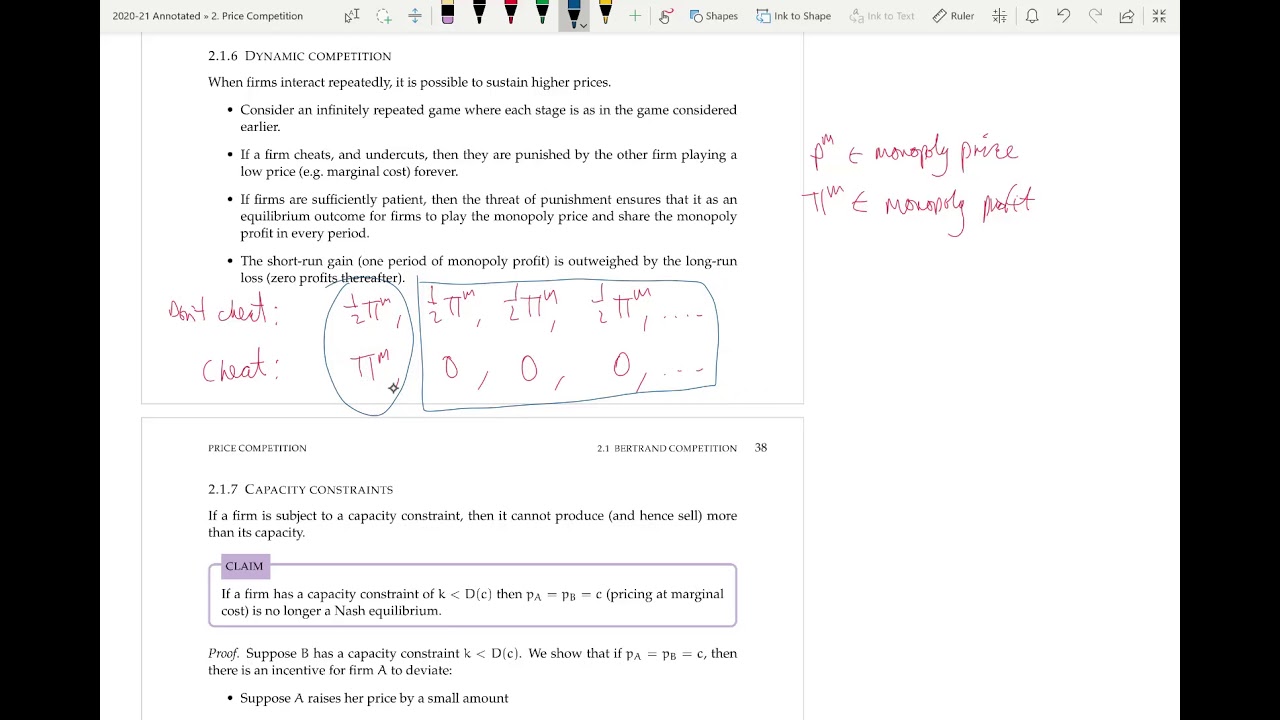This screenshot has height=720, width=1280.
Task: Pick the yellow highlighter
Action: [605, 14]
